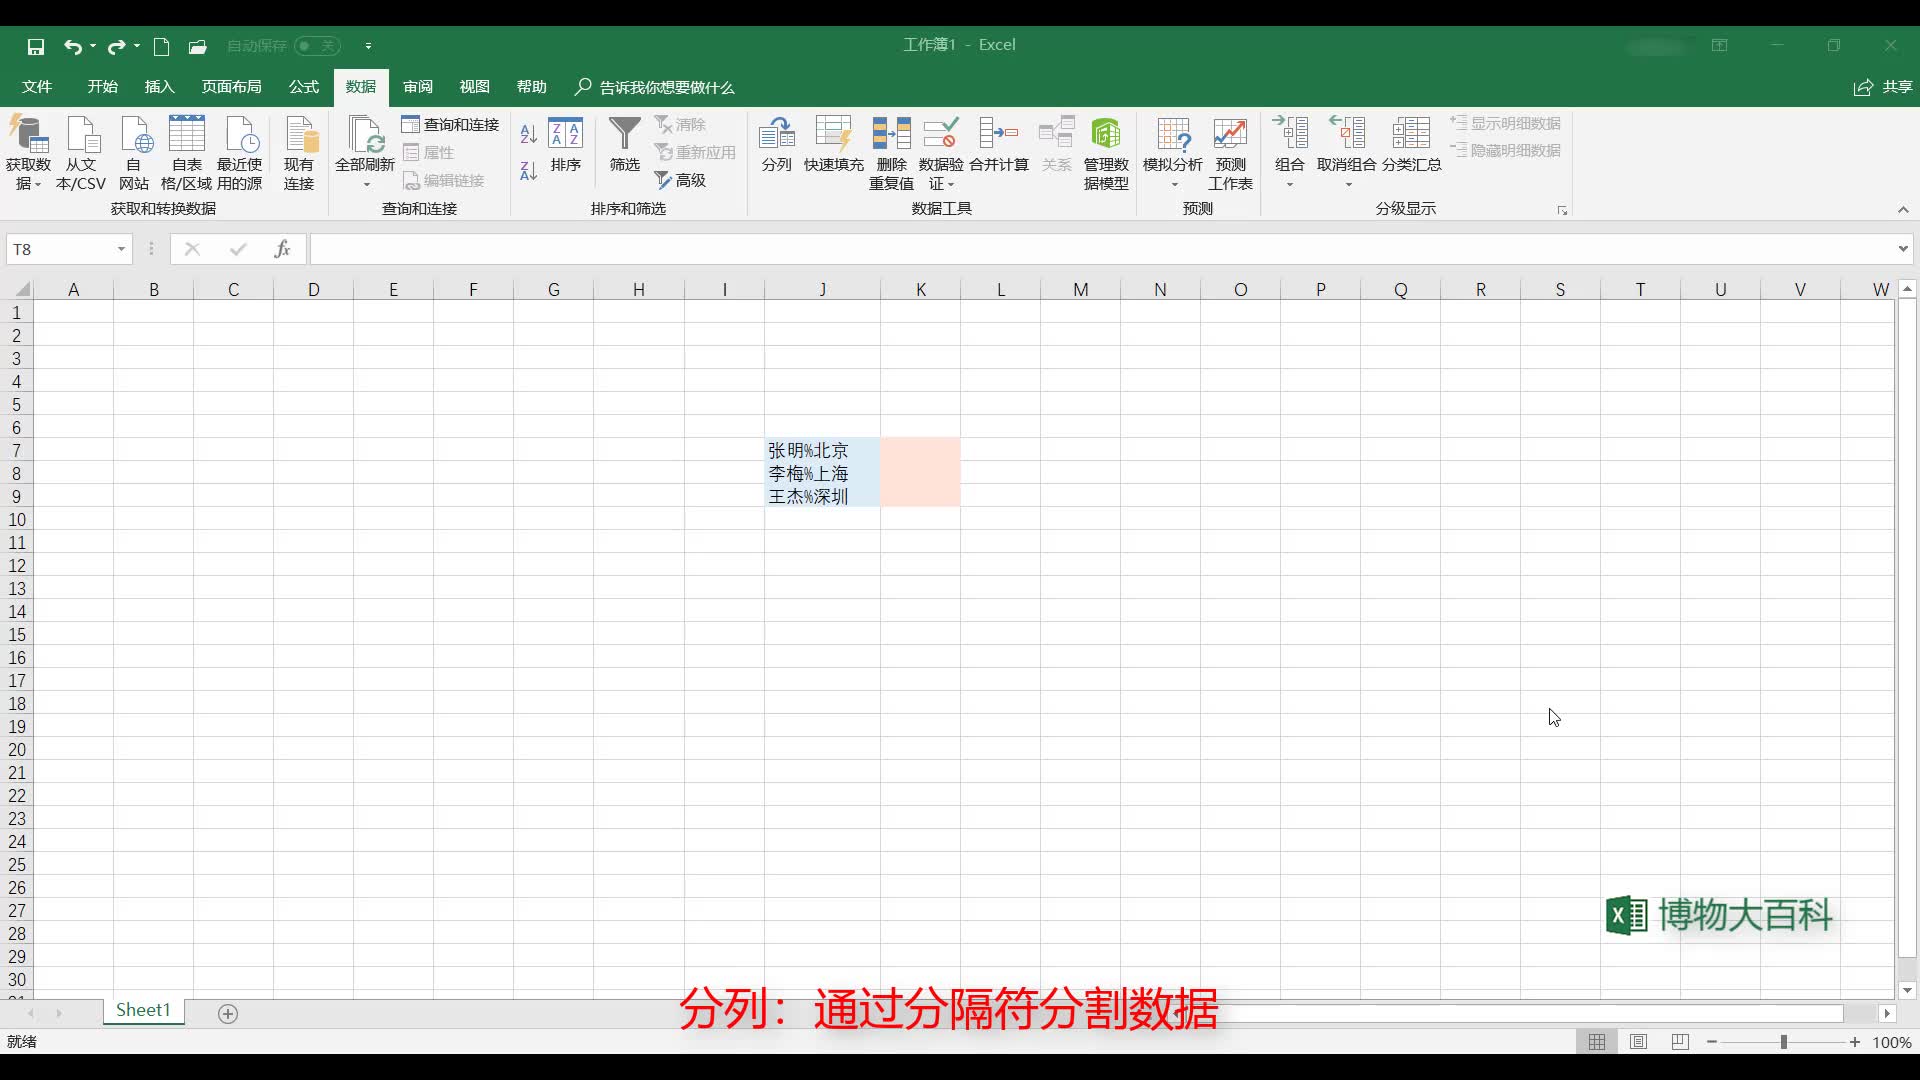The image size is (1920, 1080).
Task: Enable 页面布局 view from status bar
Action: point(1638,1041)
